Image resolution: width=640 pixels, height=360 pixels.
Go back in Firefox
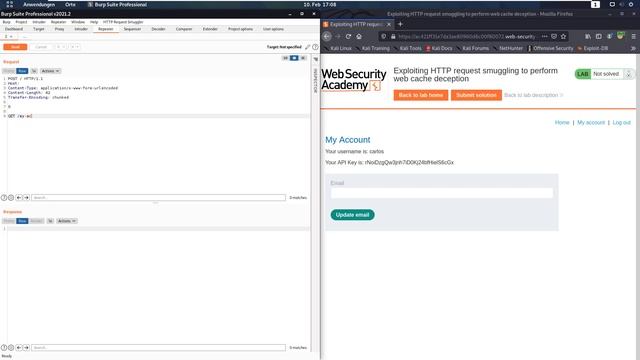pyautogui.click(x=327, y=36)
